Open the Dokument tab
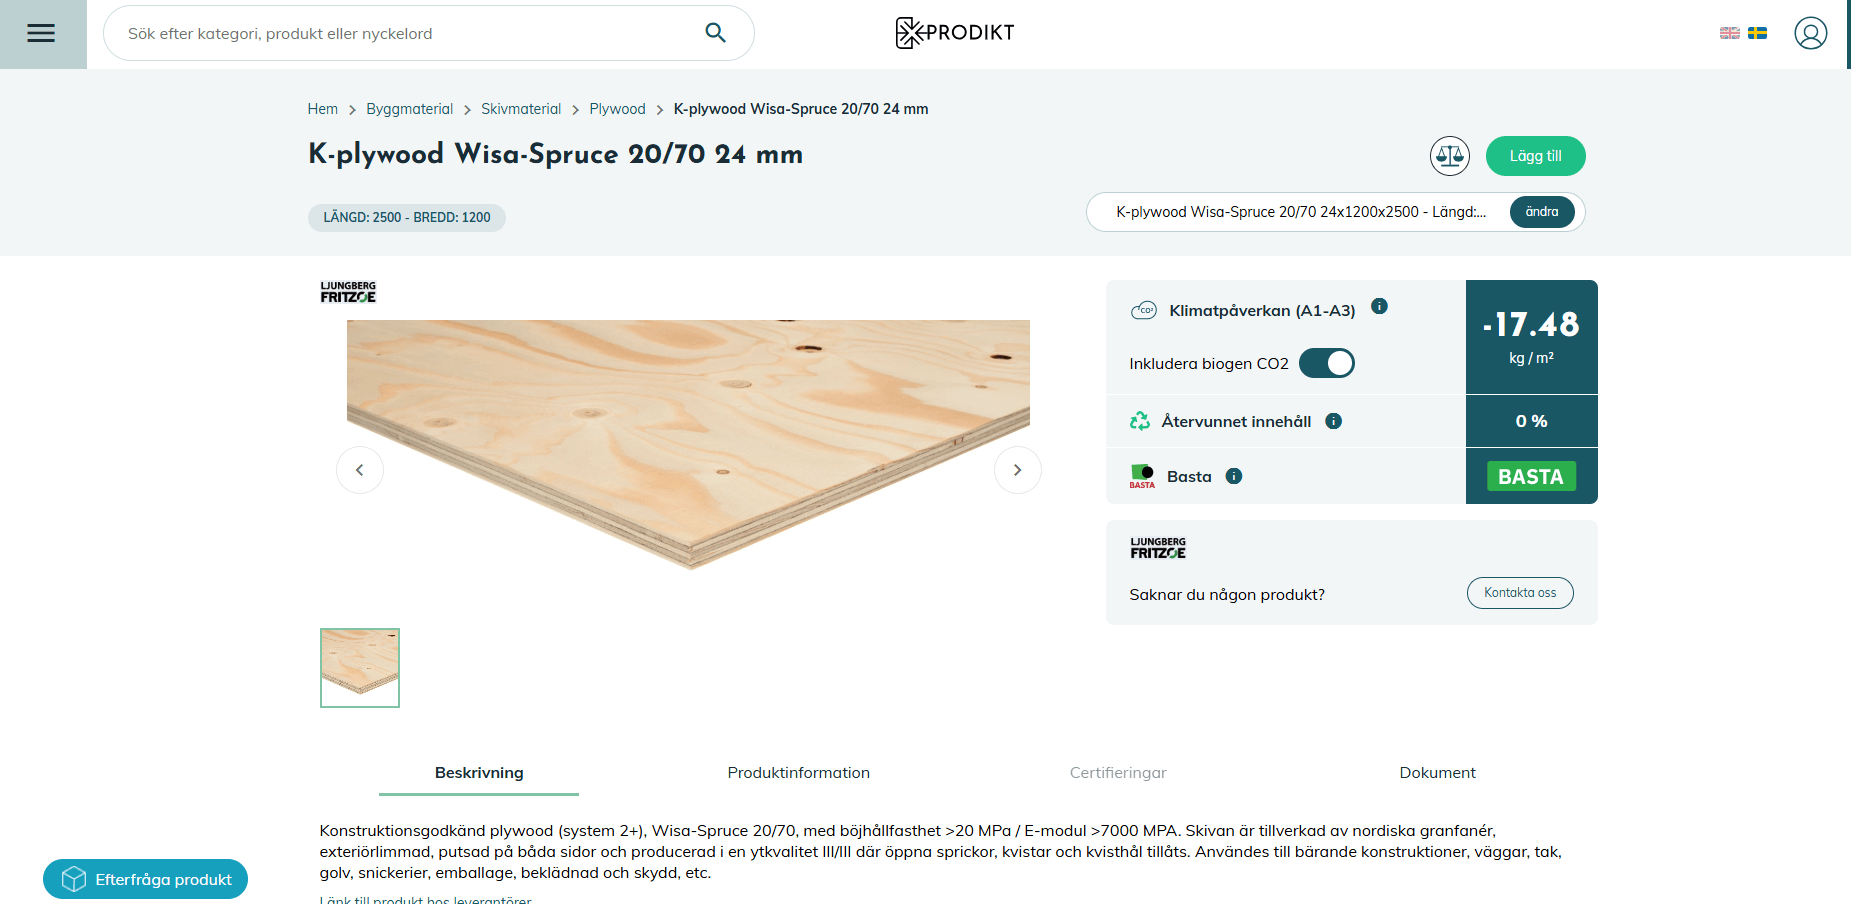Image resolution: width=1851 pixels, height=904 pixels. tap(1437, 772)
